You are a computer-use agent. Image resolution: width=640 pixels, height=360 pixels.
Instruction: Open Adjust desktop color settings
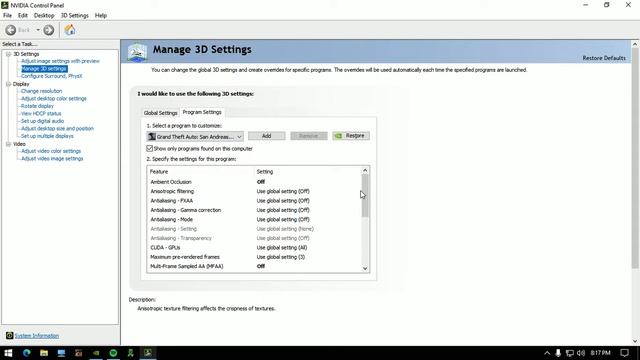(53, 99)
